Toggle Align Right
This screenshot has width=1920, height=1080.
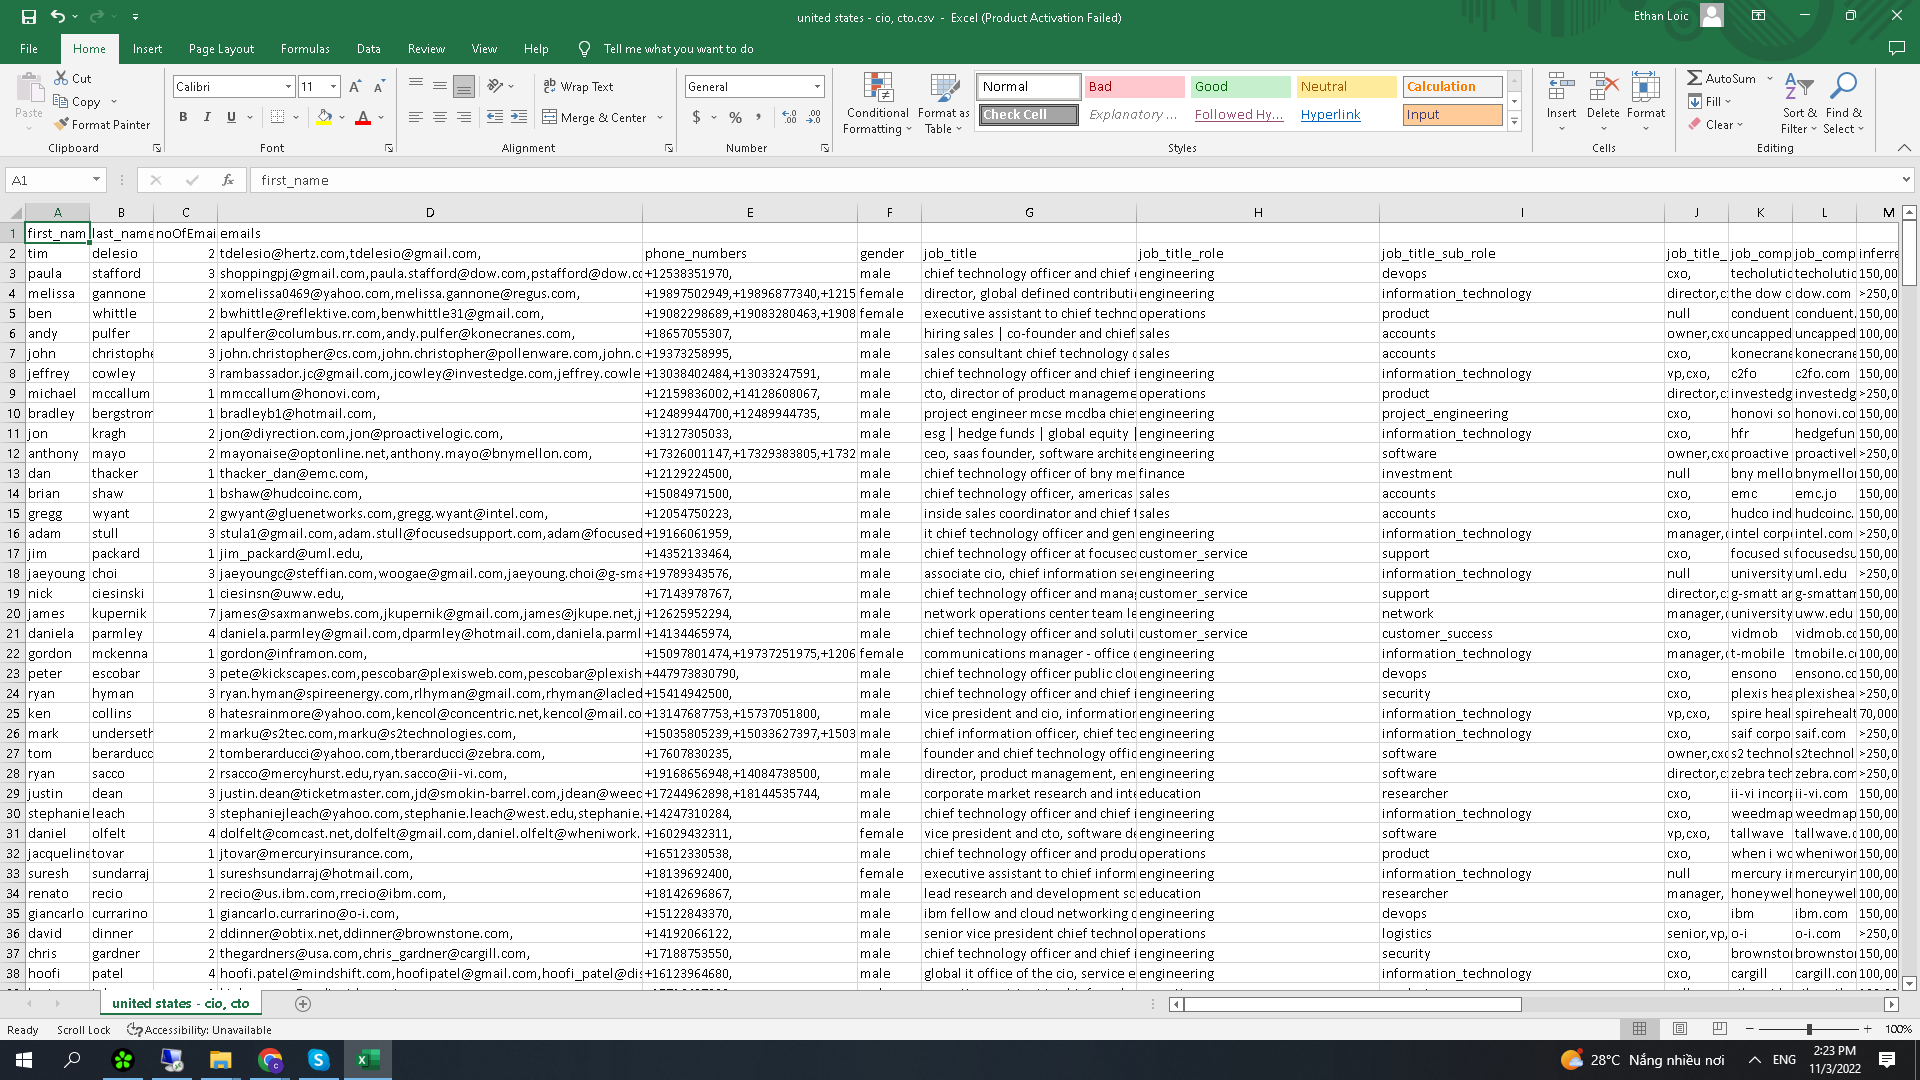(463, 118)
